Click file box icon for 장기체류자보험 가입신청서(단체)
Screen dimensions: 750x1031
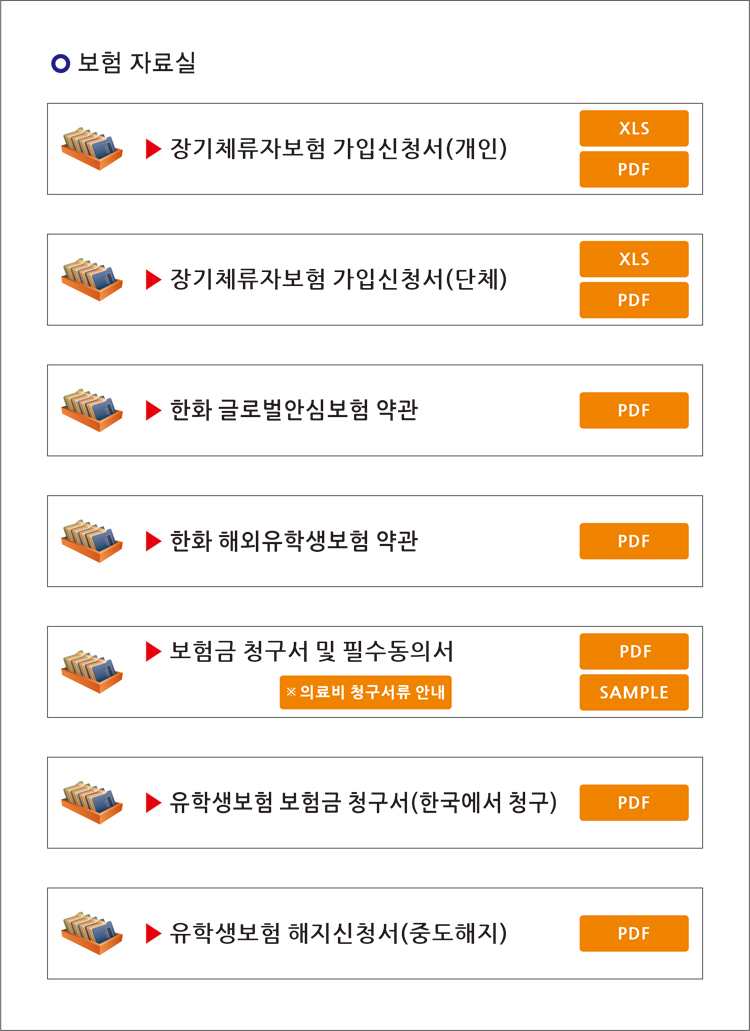[92, 280]
